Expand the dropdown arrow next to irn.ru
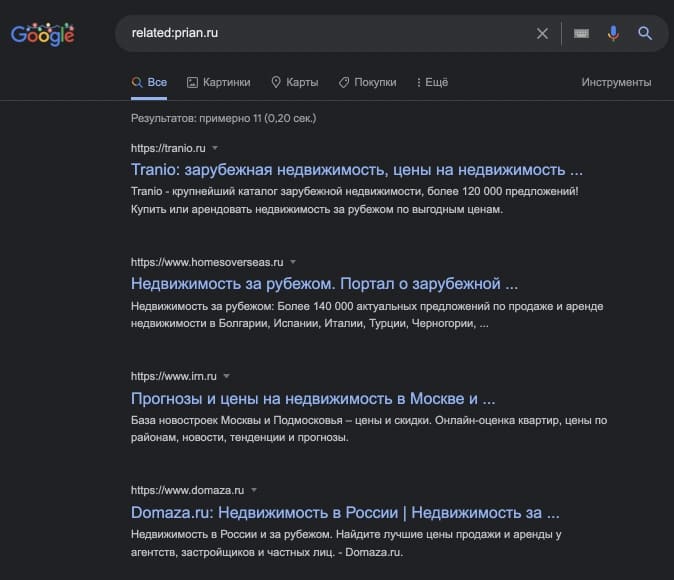 pyautogui.click(x=226, y=376)
